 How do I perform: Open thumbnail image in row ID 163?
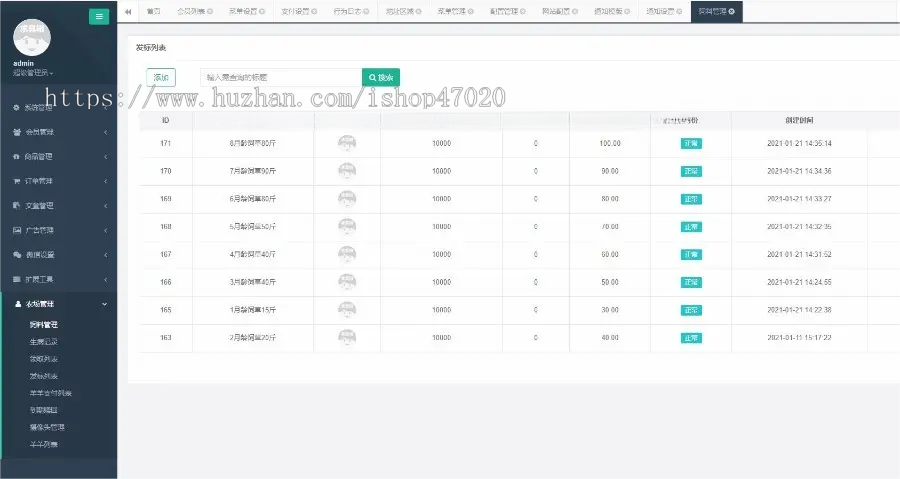(347, 337)
